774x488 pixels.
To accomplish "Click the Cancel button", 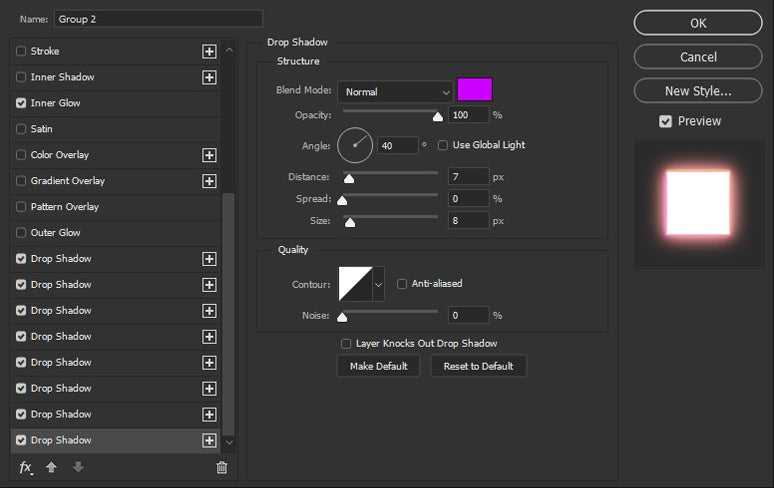I will 698,57.
